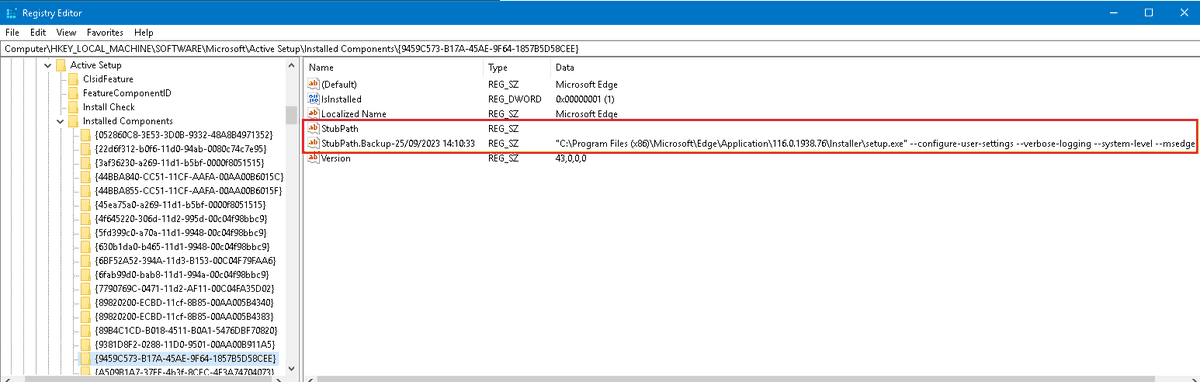
Task: Click folder icon of {3af36230-a269-11d1-b5bf-0000f8051515}
Action: (87, 162)
